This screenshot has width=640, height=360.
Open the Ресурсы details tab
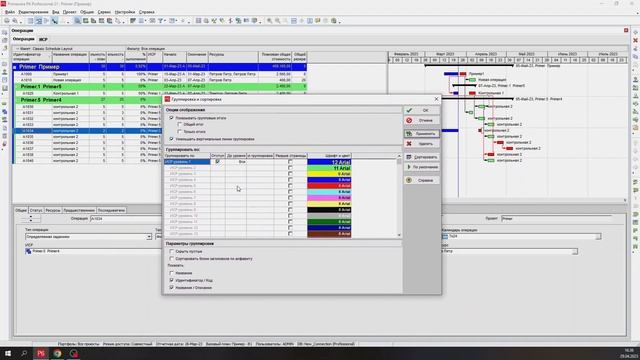coord(53,210)
